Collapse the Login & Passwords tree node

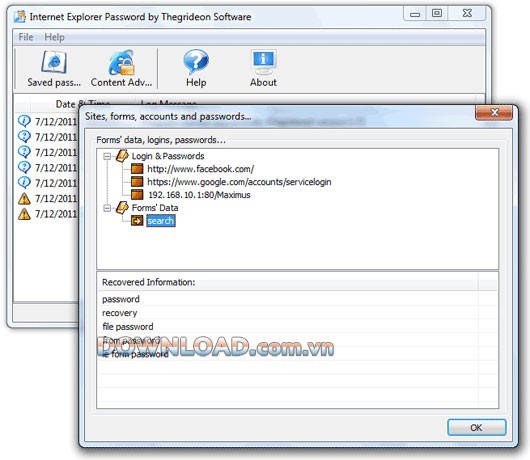107,156
